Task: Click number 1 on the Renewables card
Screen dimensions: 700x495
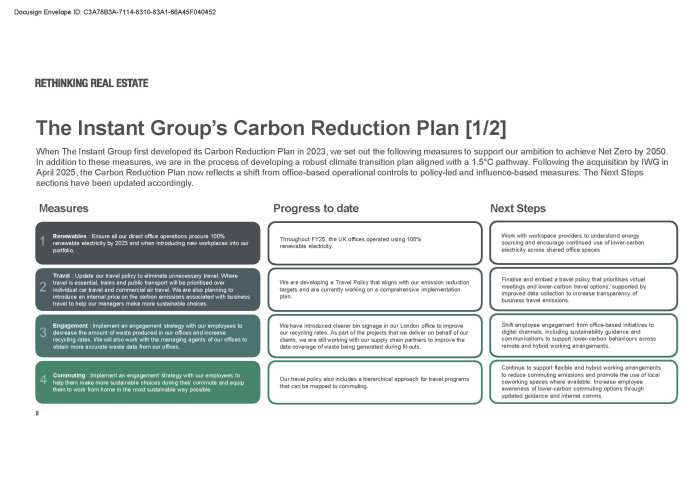Action: click(x=43, y=241)
